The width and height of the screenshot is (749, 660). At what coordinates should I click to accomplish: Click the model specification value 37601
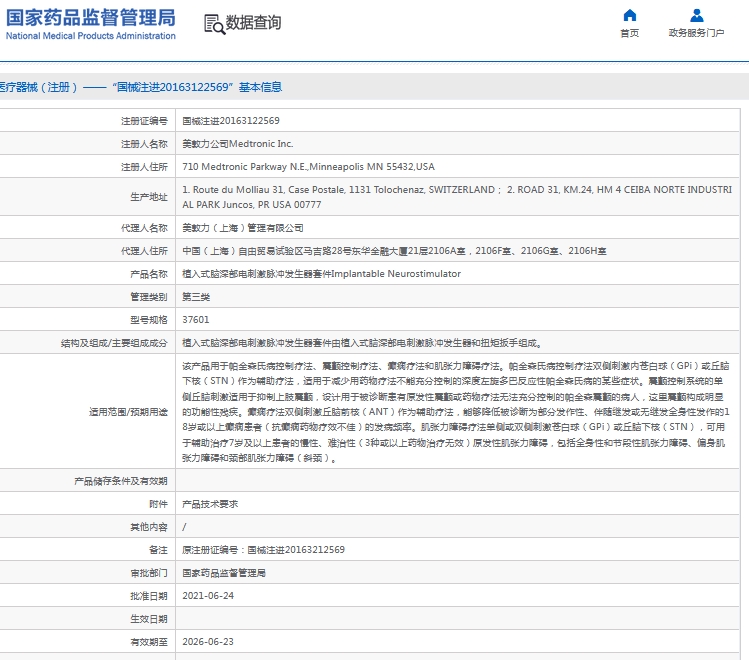click(x=196, y=319)
